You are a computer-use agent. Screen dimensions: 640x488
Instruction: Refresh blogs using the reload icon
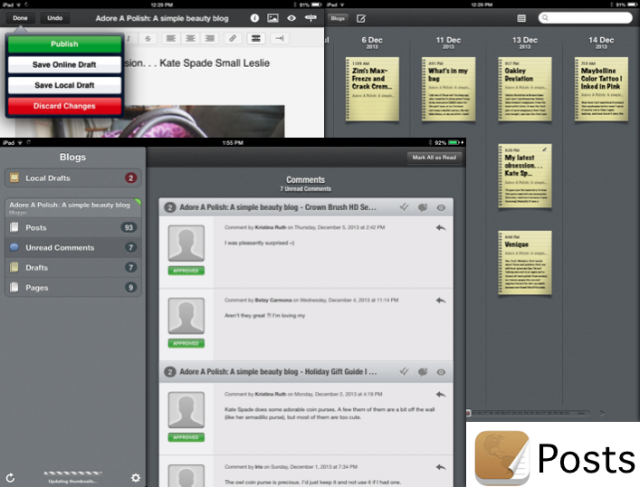(x=11, y=477)
